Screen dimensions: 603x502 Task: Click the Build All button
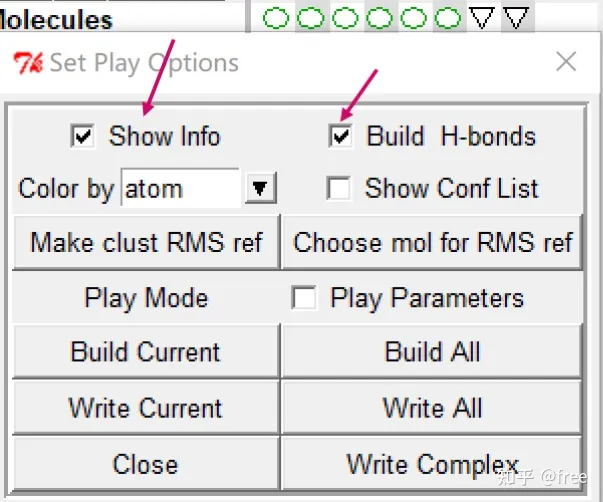pyautogui.click(x=432, y=352)
